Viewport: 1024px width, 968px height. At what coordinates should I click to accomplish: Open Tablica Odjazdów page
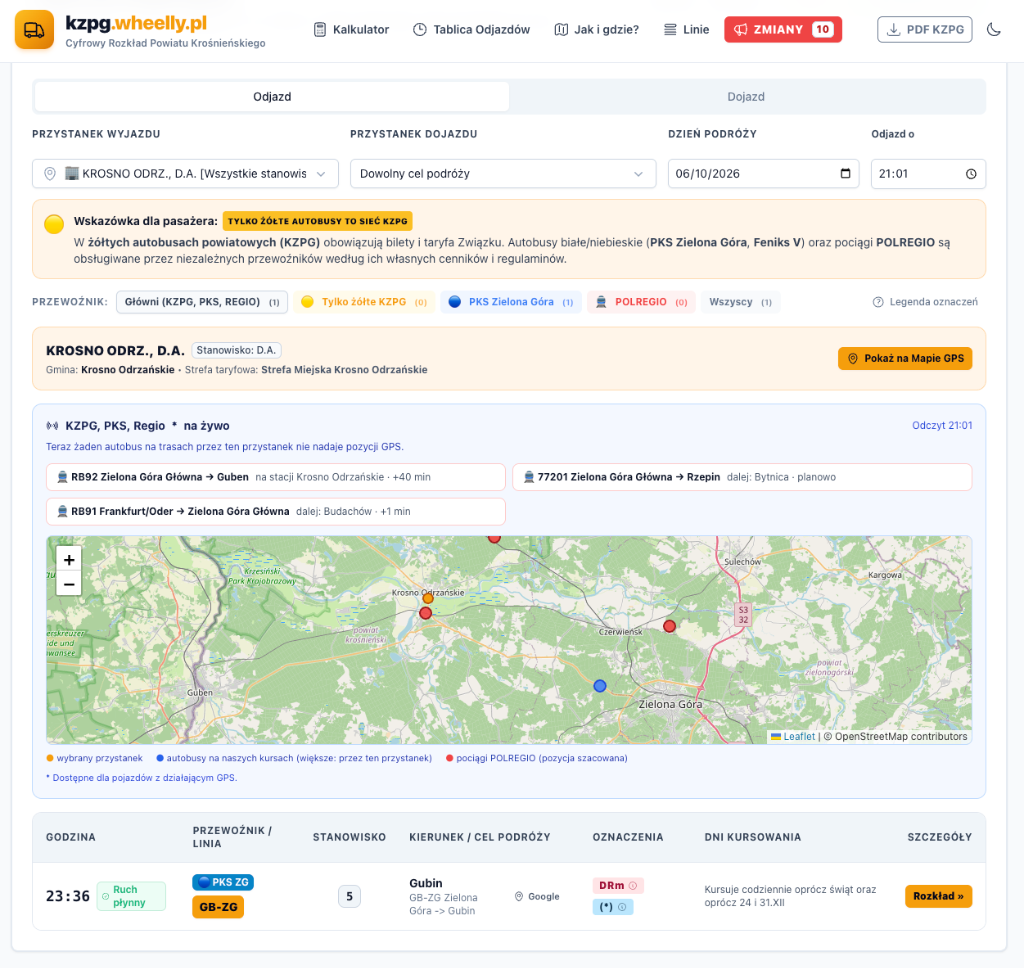click(x=472, y=29)
